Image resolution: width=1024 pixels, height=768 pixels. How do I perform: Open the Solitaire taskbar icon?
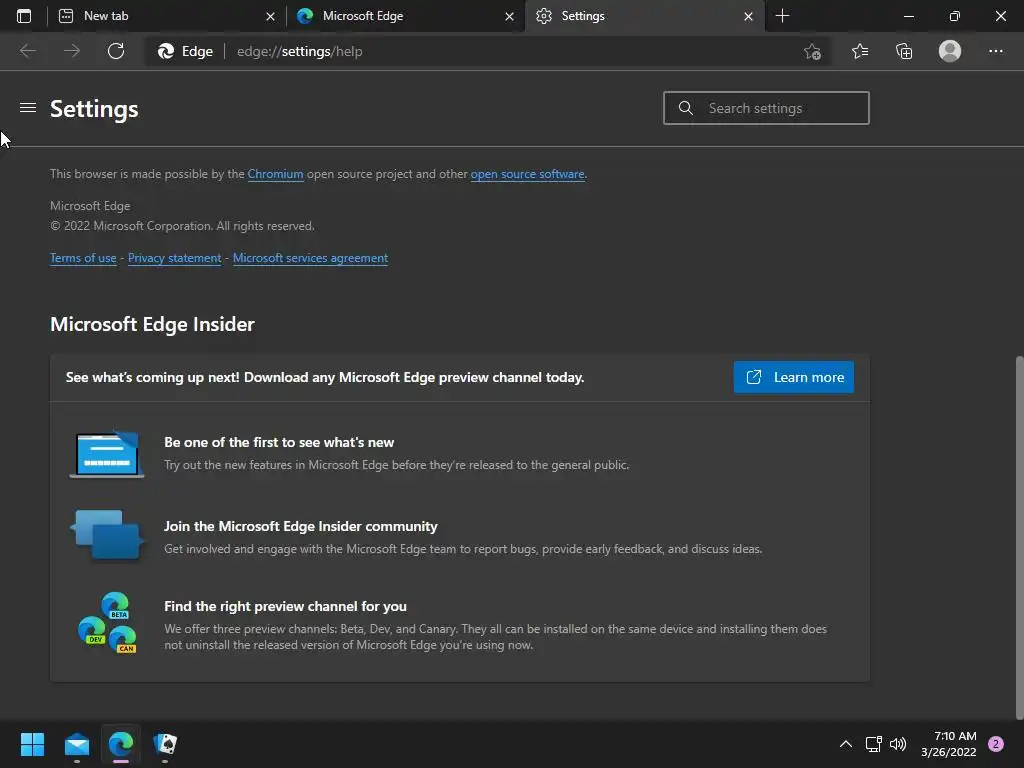(x=165, y=744)
